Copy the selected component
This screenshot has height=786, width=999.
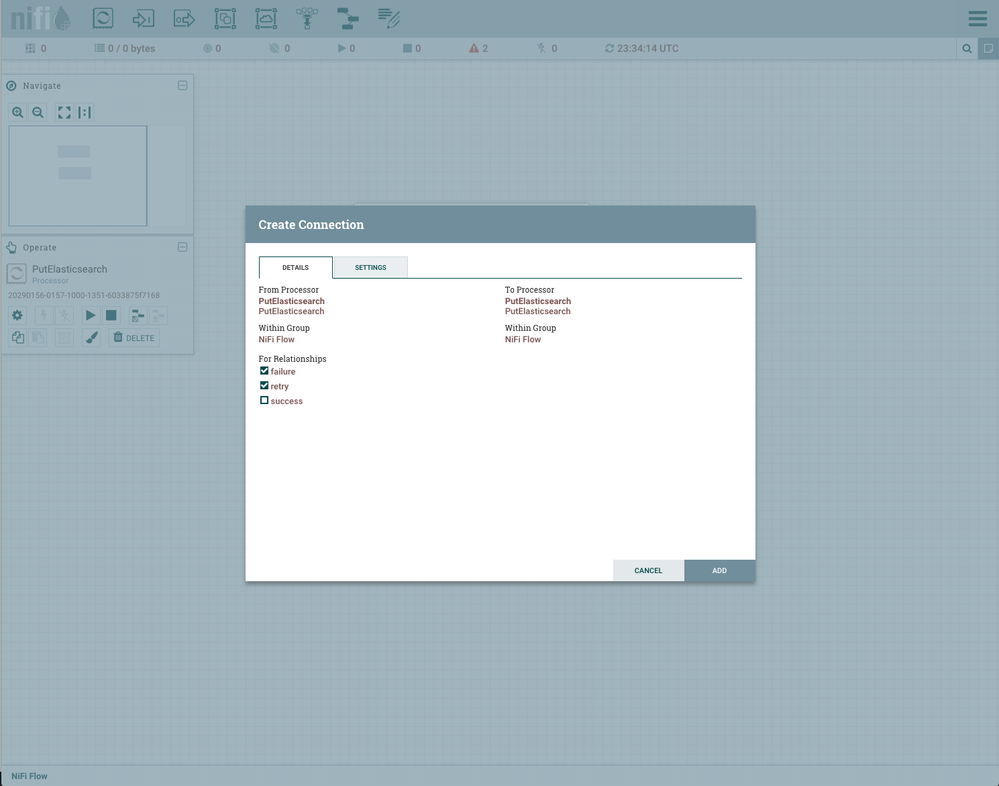[17, 338]
